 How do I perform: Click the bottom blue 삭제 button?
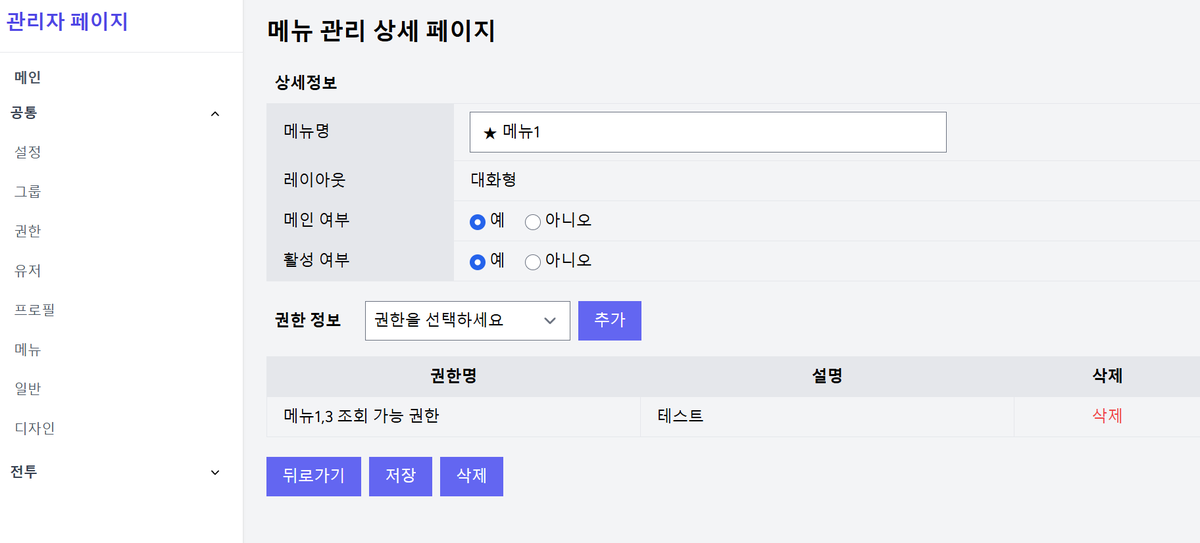pos(471,476)
